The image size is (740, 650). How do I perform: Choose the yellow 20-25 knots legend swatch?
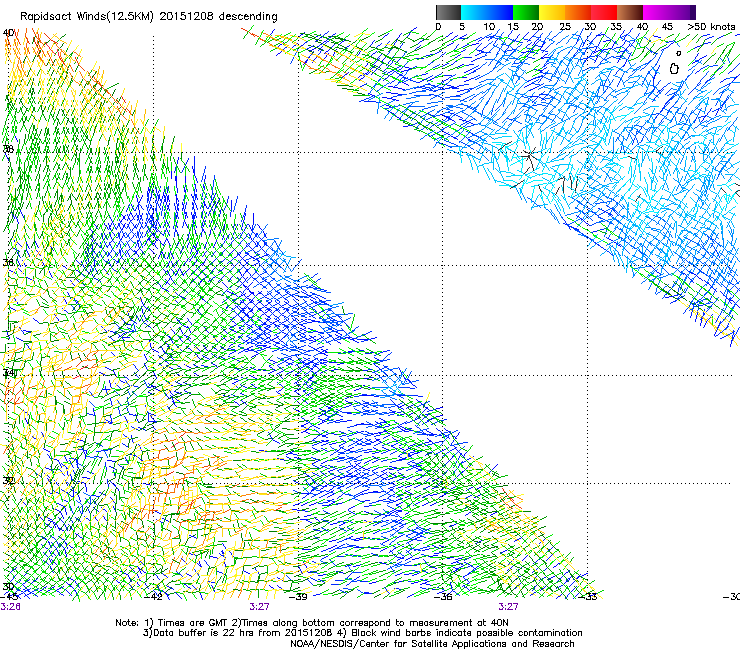(x=552, y=12)
